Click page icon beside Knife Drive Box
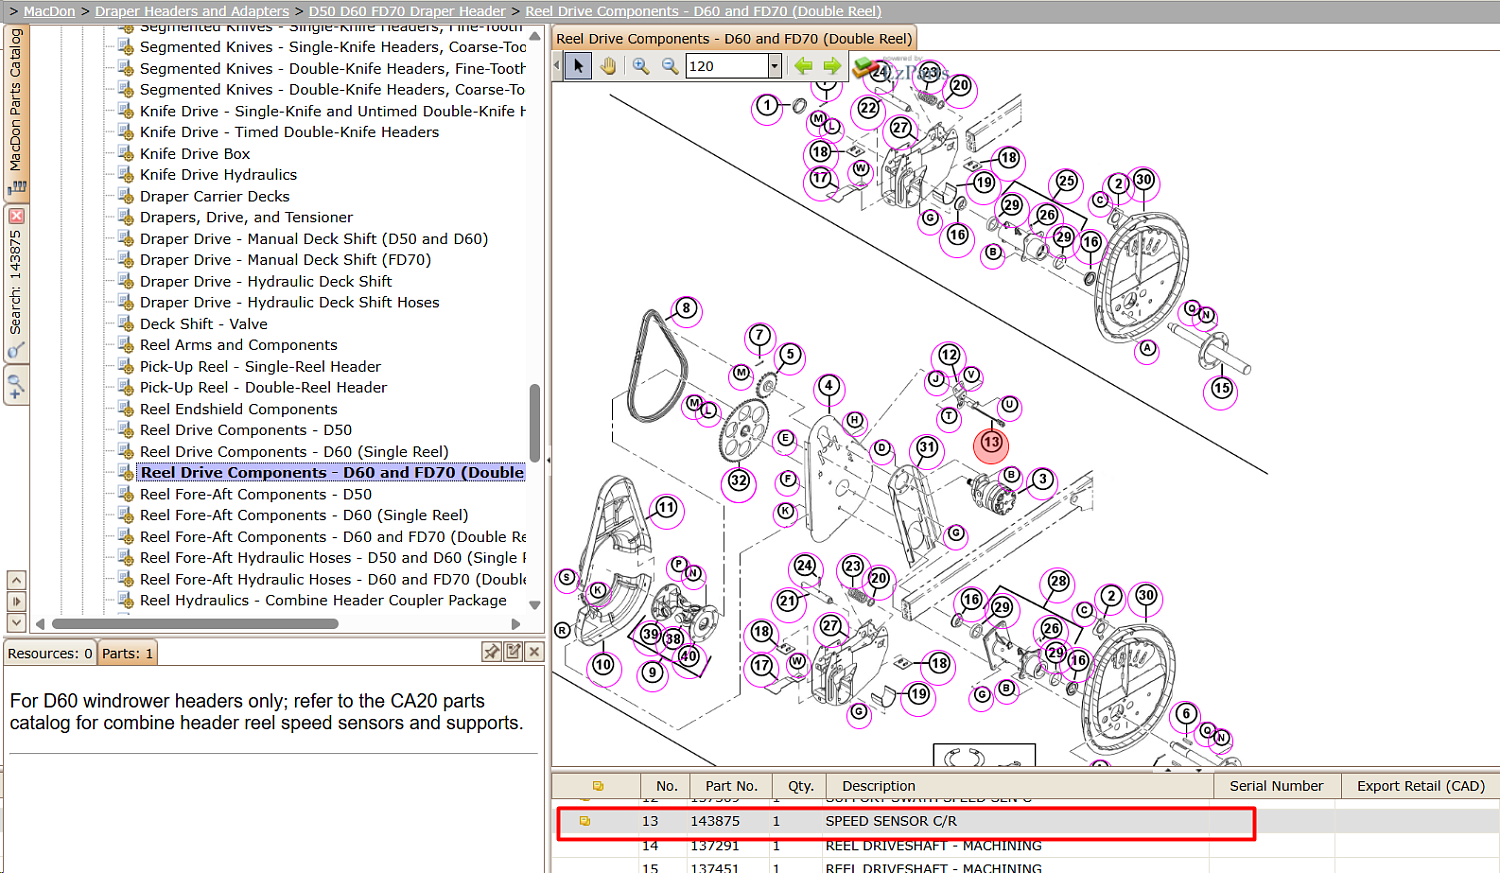The image size is (1500, 873). tap(125, 154)
